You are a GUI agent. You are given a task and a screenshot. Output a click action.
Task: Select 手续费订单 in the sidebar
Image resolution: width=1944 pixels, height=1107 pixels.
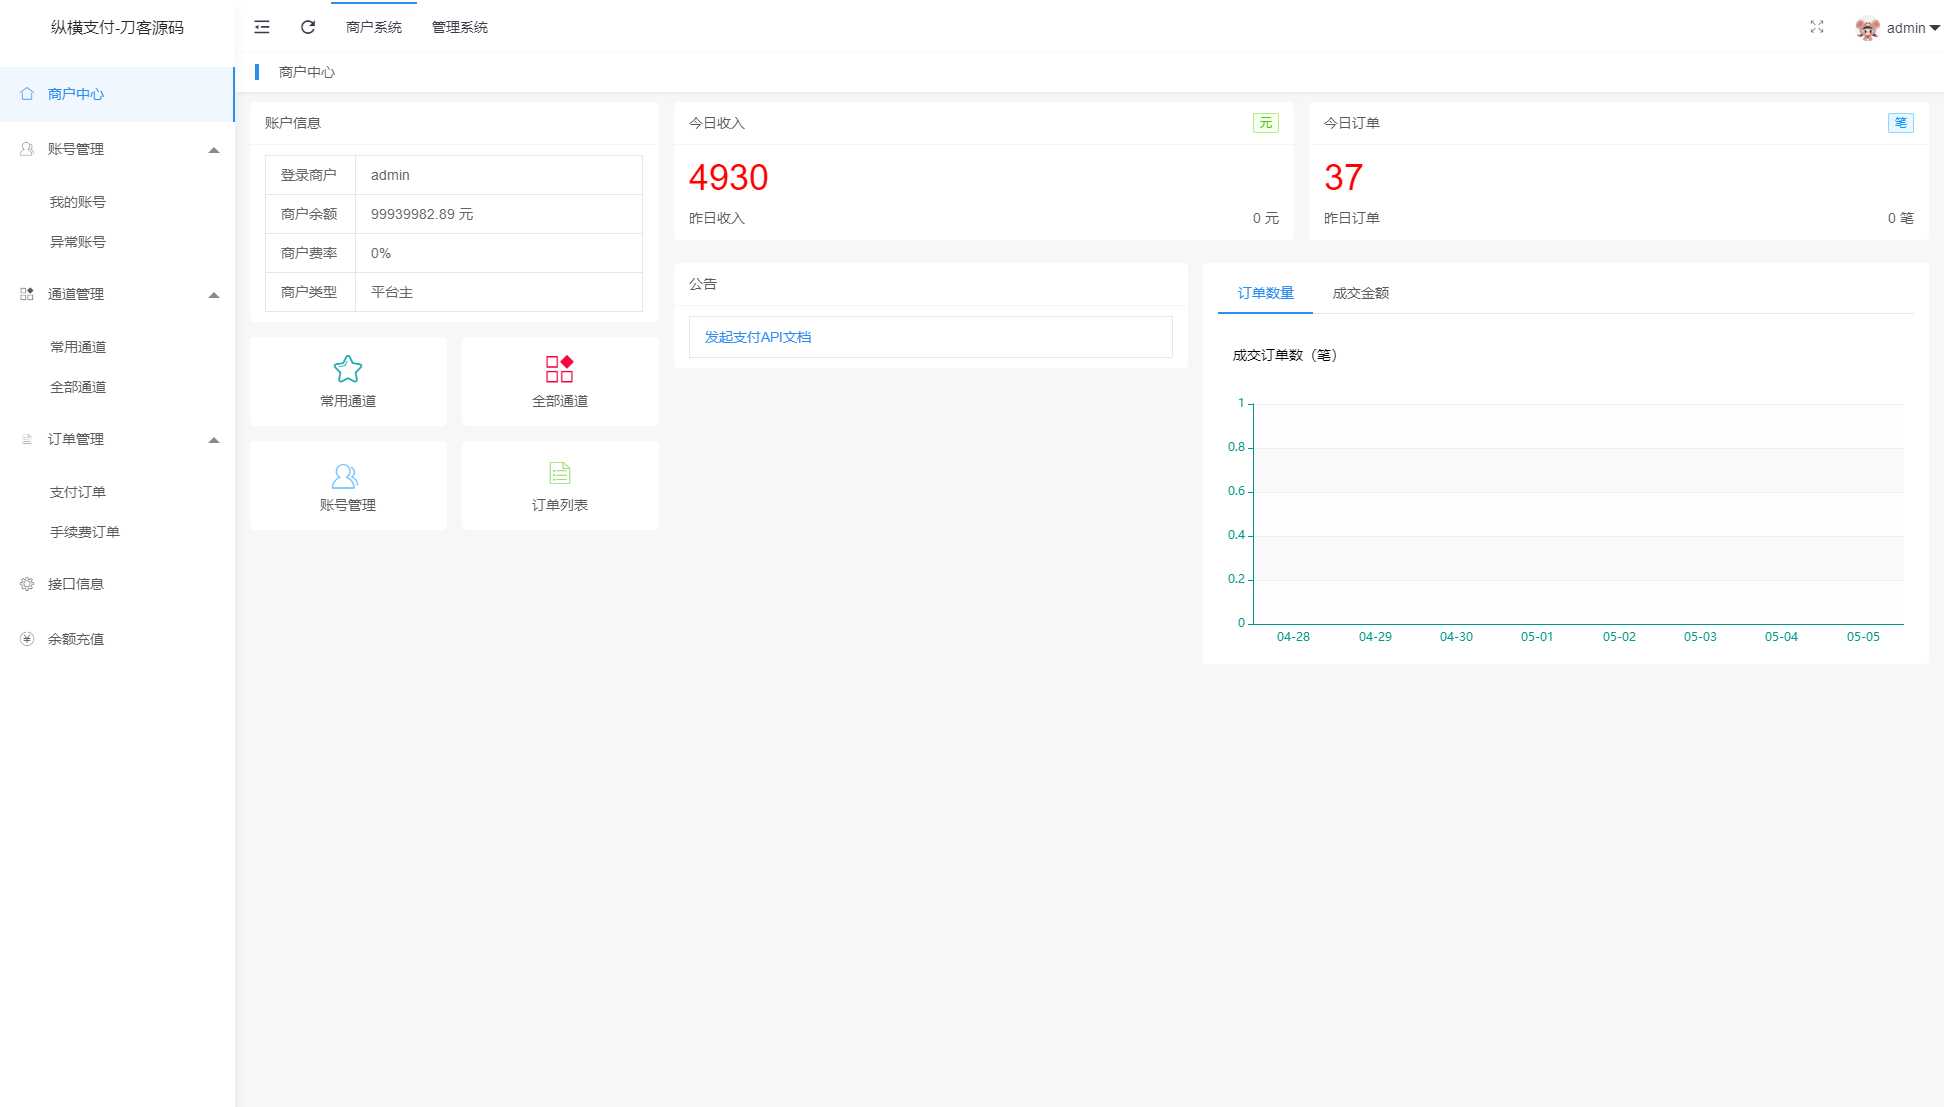click(85, 532)
